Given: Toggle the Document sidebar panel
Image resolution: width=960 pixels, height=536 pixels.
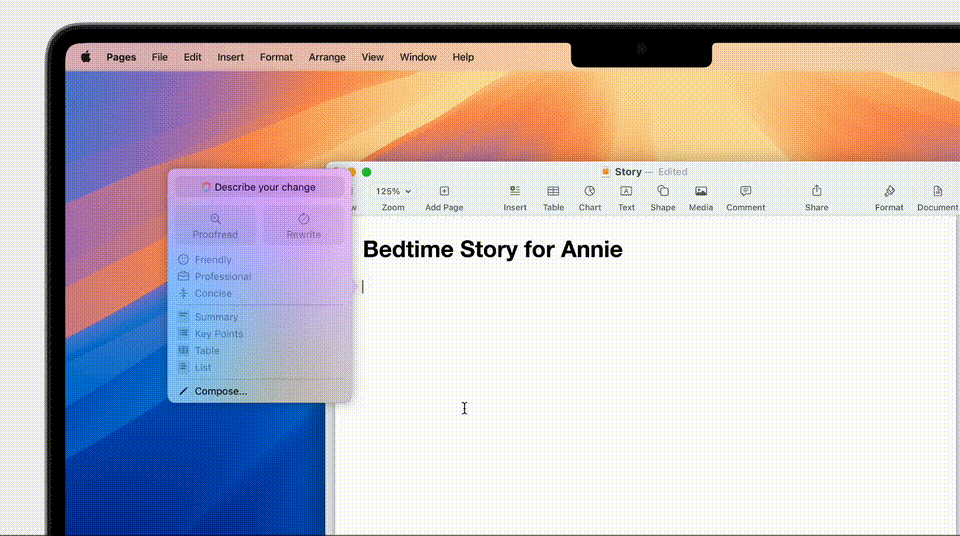Looking at the screenshot, I should [x=937, y=191].
